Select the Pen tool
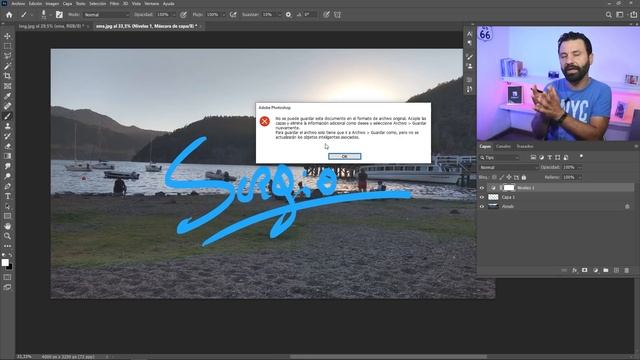 [x=7, y=186]
